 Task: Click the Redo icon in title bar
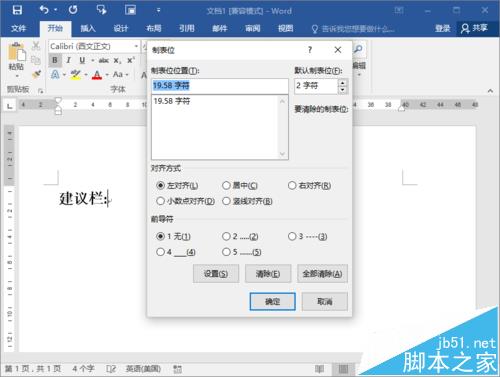[73, 10]
